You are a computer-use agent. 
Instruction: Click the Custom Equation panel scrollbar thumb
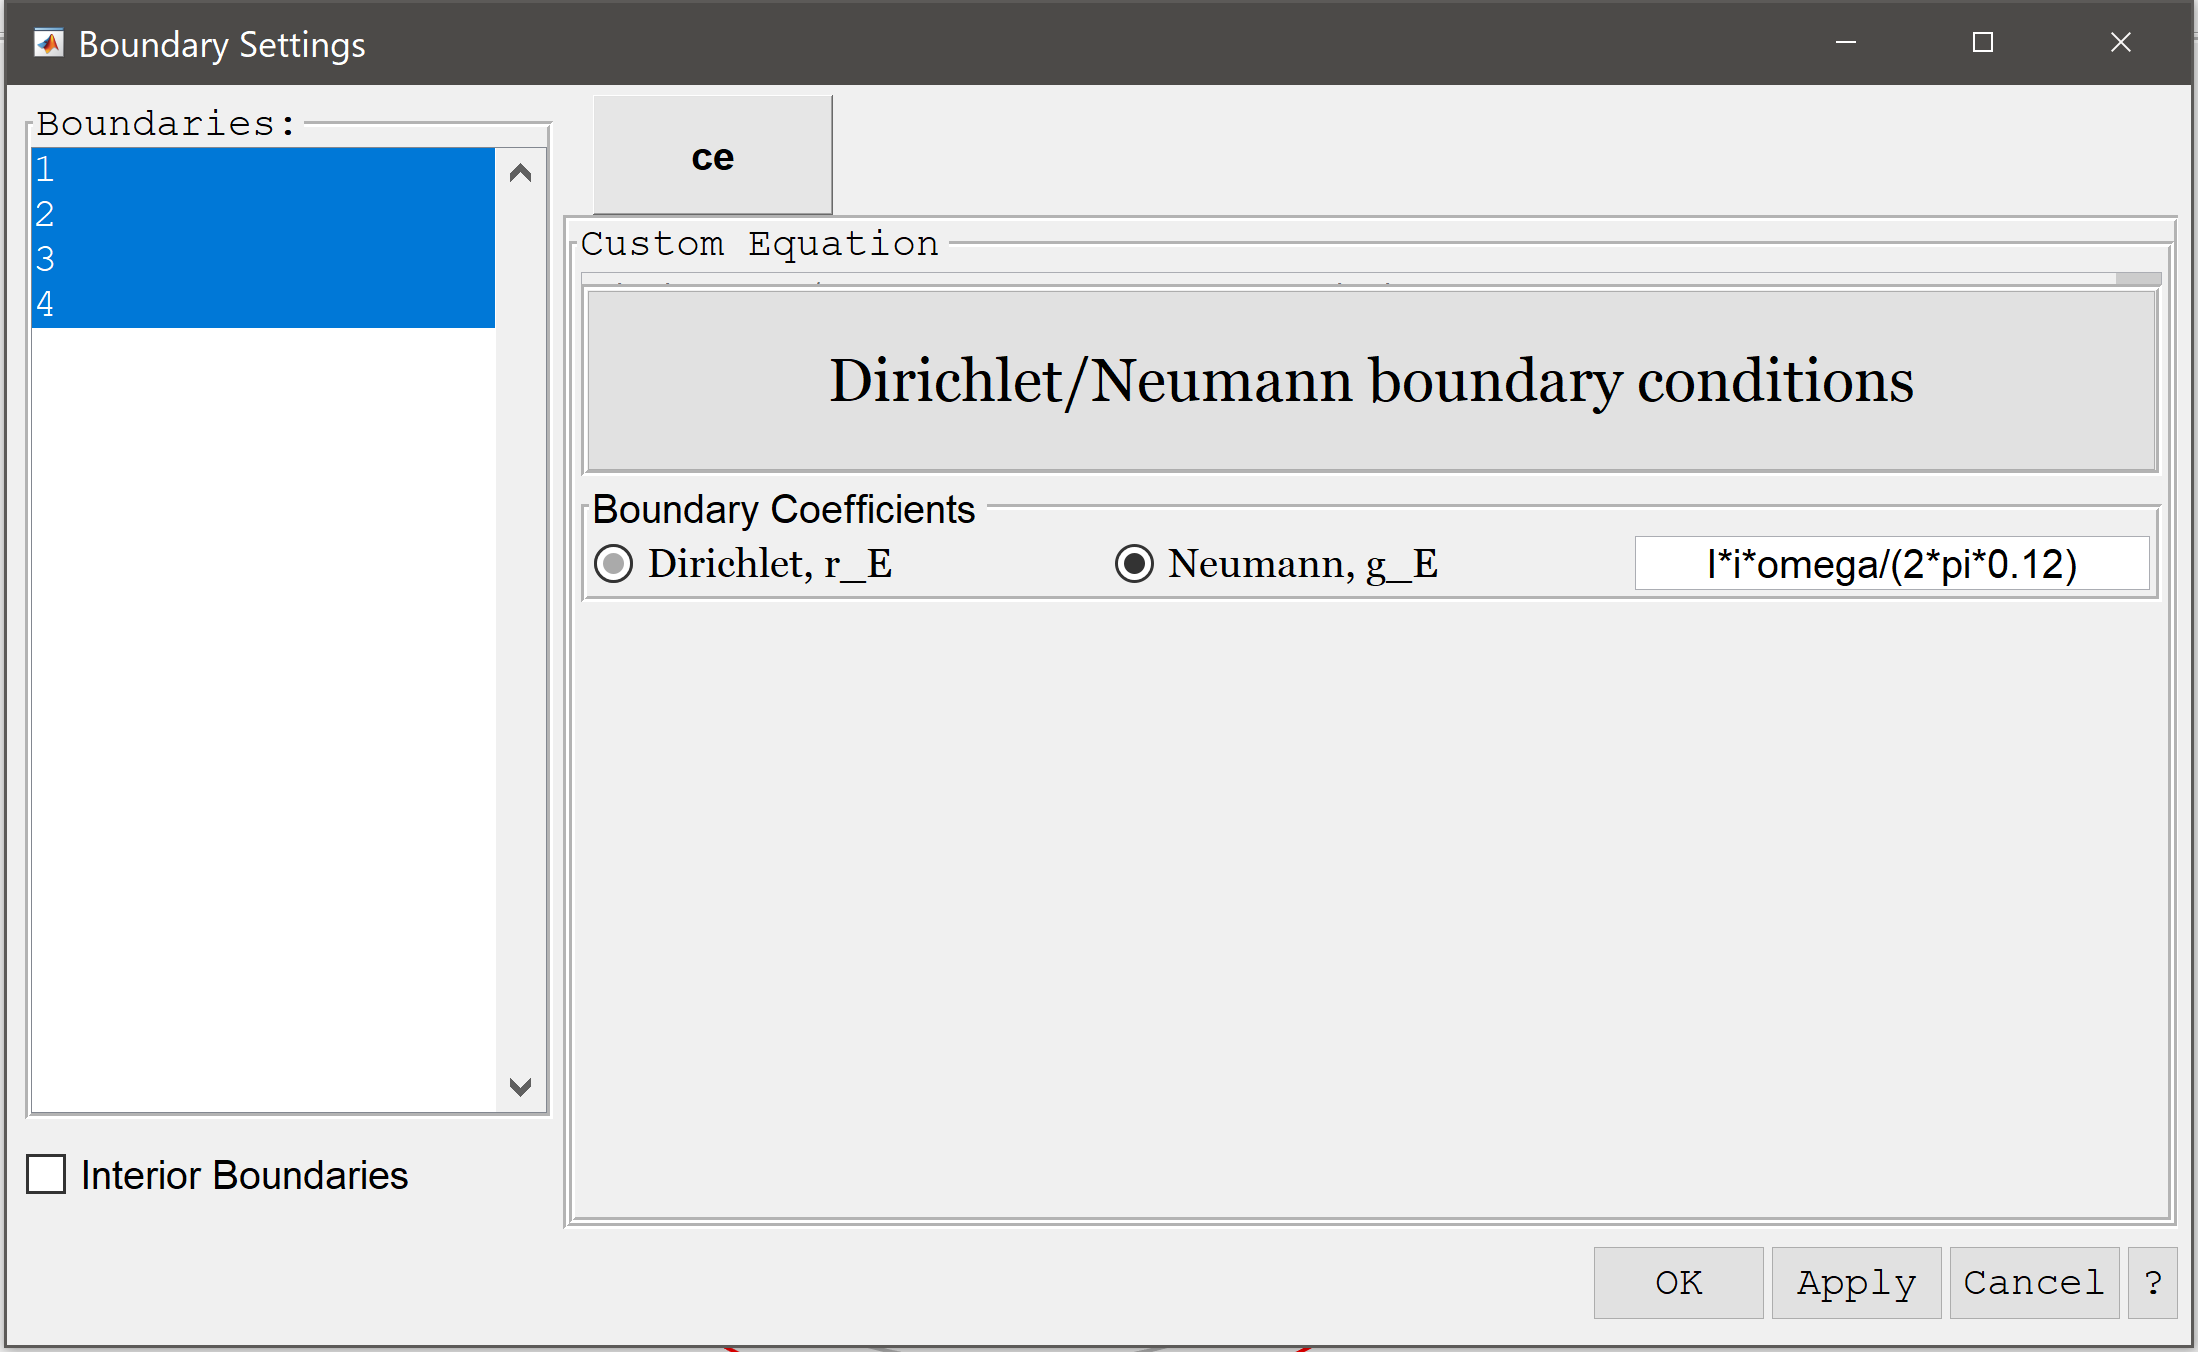click(x=2138, y=279)
